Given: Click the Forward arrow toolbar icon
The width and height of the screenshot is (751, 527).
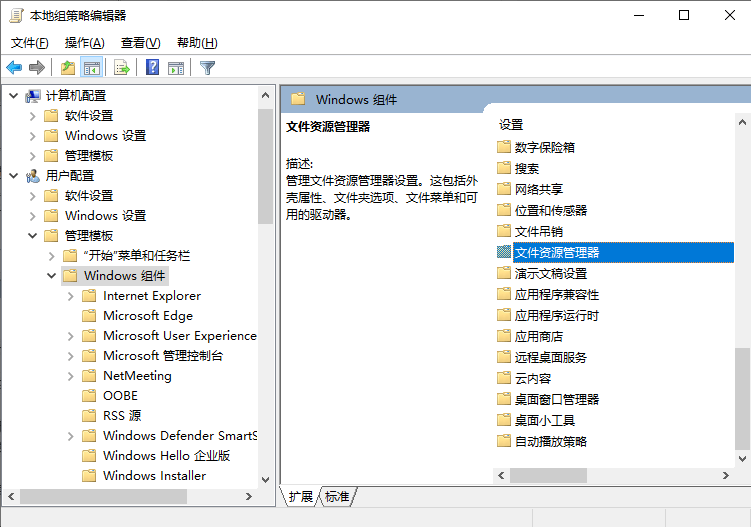Looking at the screenshot, I should (37, 68).
